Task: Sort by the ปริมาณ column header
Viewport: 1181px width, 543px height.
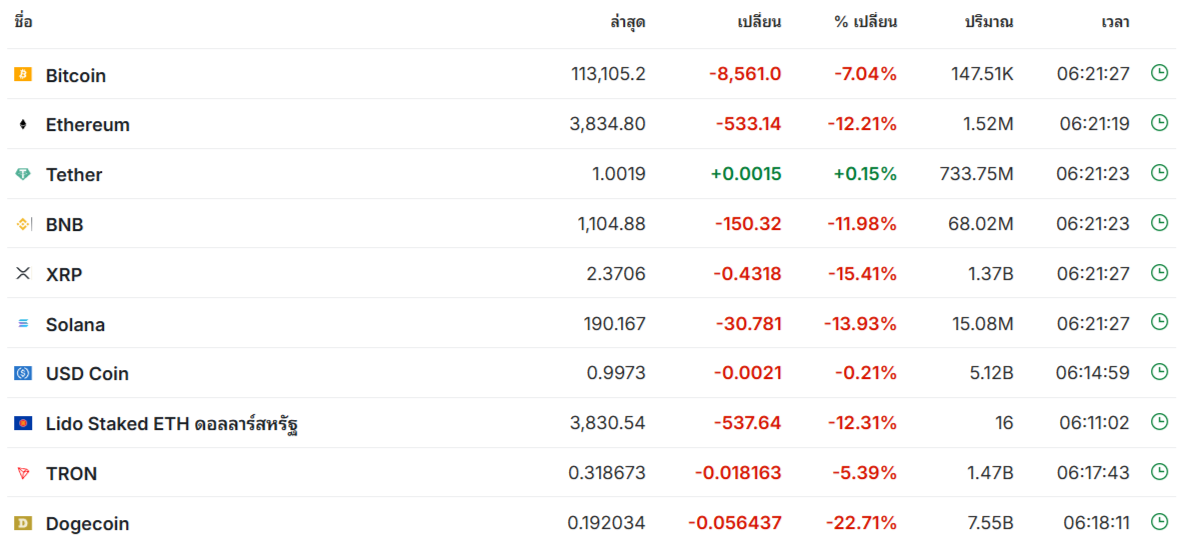Action: click(x=988, y=22)
